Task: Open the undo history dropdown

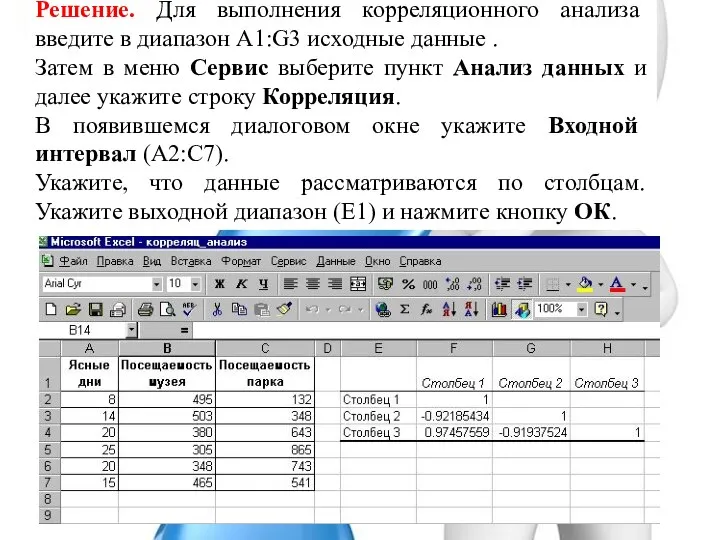Action: tap(328, 310)
